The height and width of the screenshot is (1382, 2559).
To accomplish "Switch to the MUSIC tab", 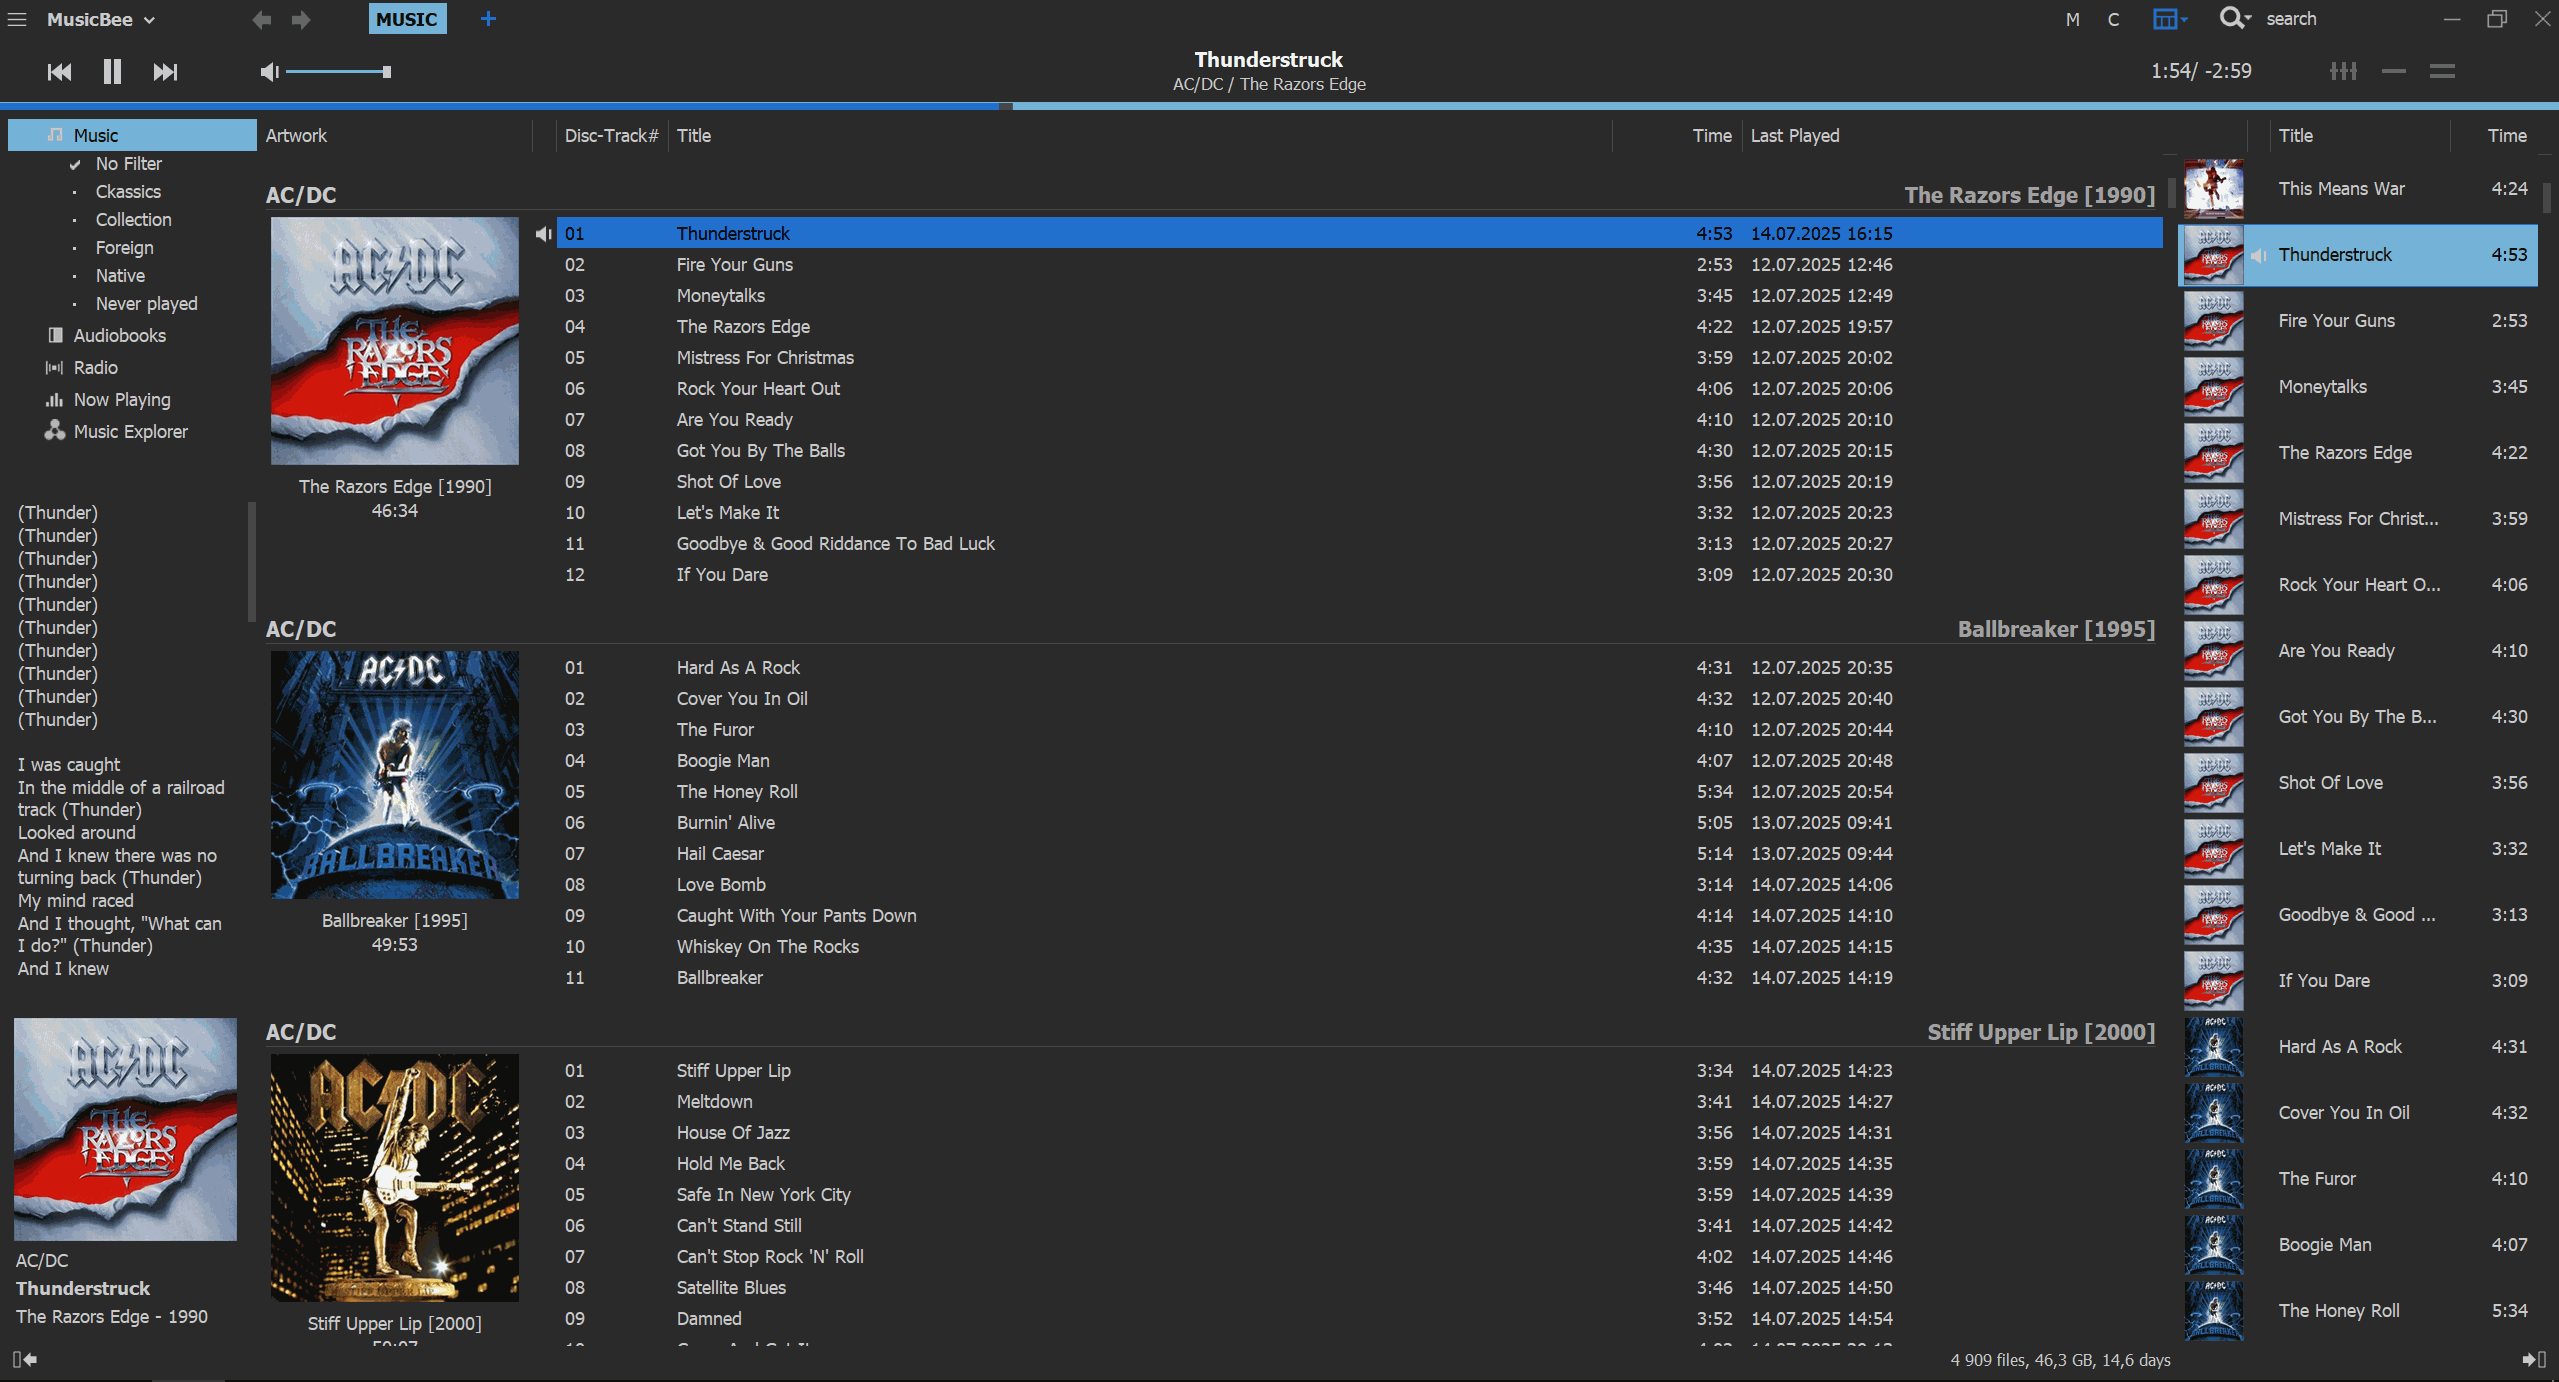I will coord(407,19).
